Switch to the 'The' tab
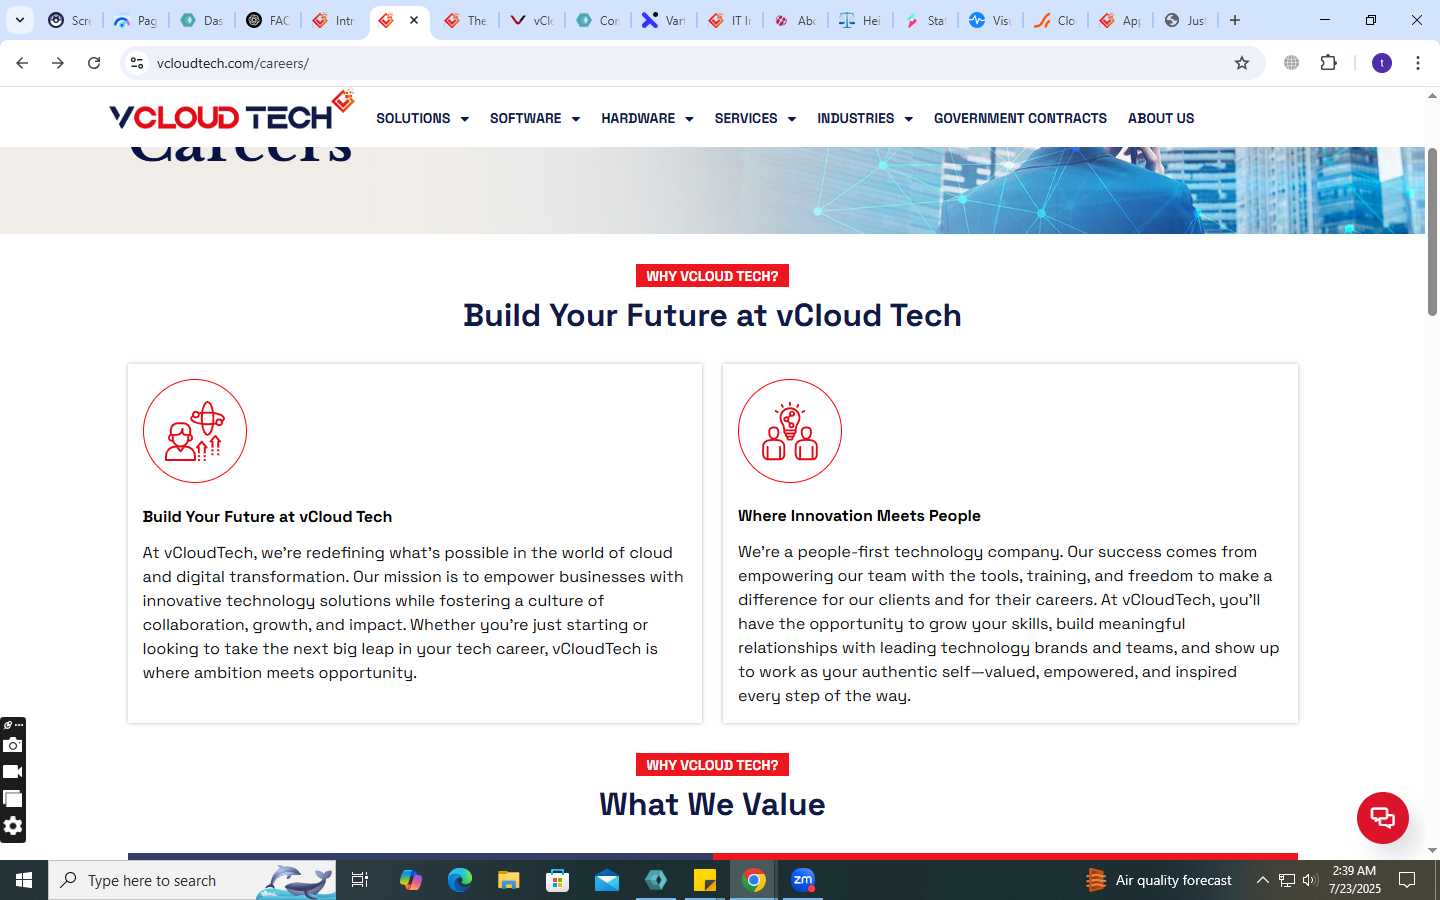Image resolution: width=1440 pixels, height=900 pixels. (x=465, y=20)
